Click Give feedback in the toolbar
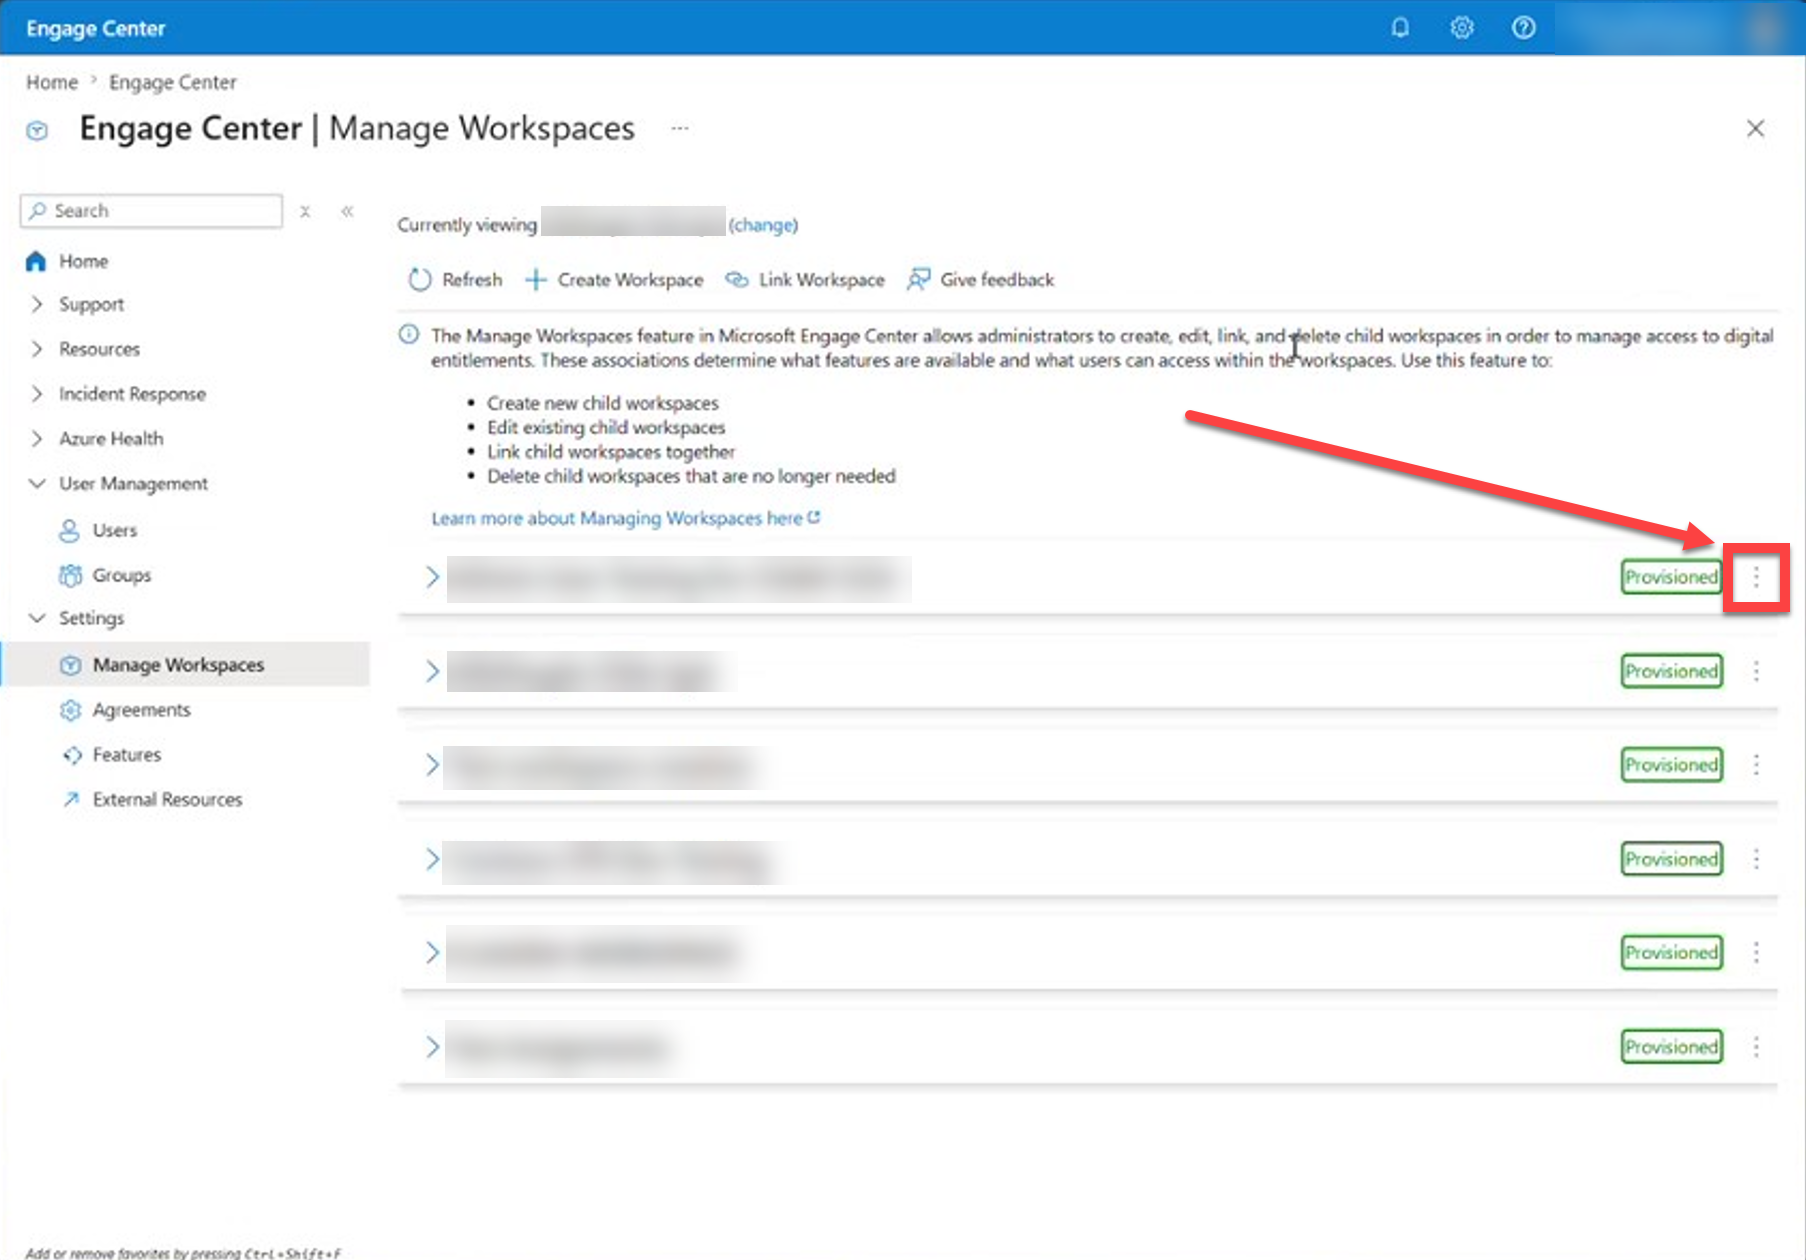This screenshot has height=1260, width=1806. (x=981, y=280)
